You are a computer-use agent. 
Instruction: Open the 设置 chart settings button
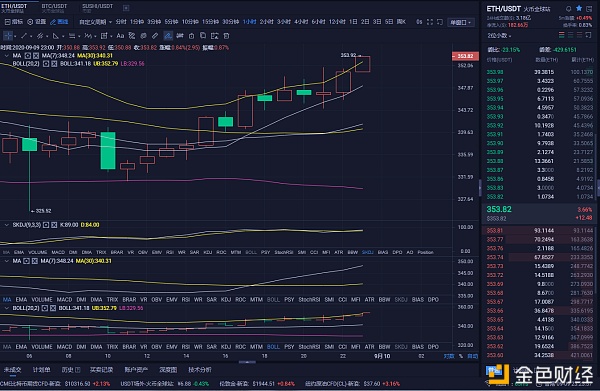tap(37, 22)
